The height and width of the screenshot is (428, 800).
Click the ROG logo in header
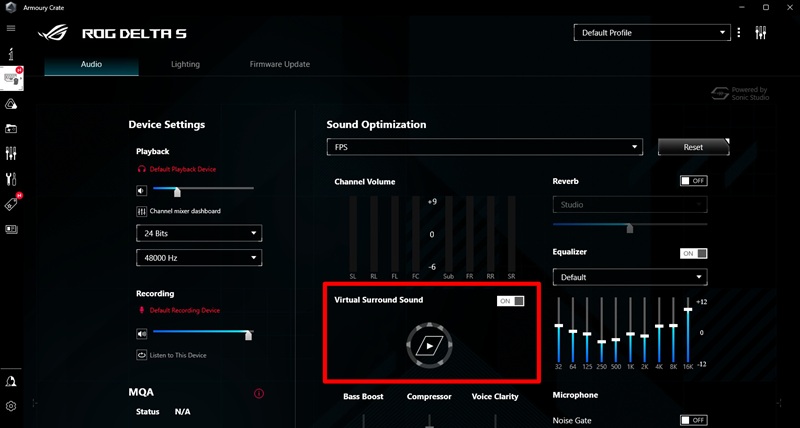(53, 33)
